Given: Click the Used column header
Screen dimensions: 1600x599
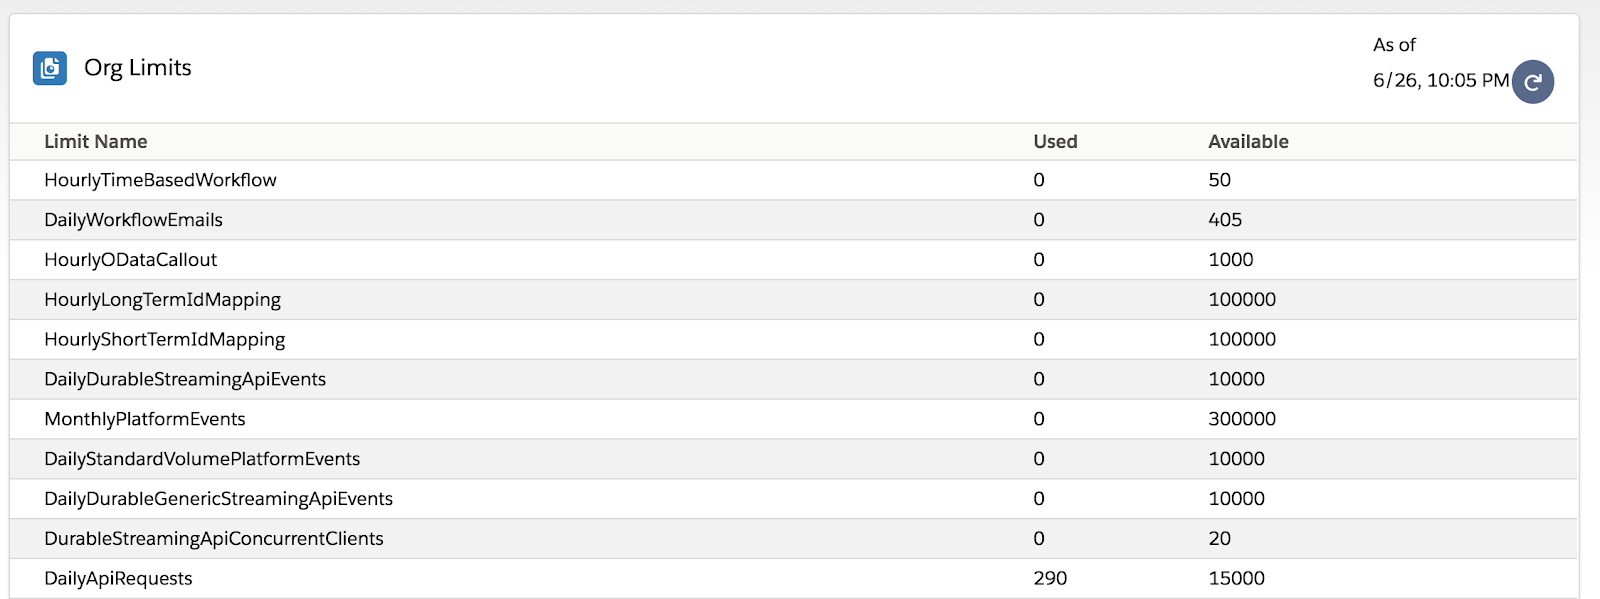Looking at the screenshot, I should click(x=1055, y=142).
